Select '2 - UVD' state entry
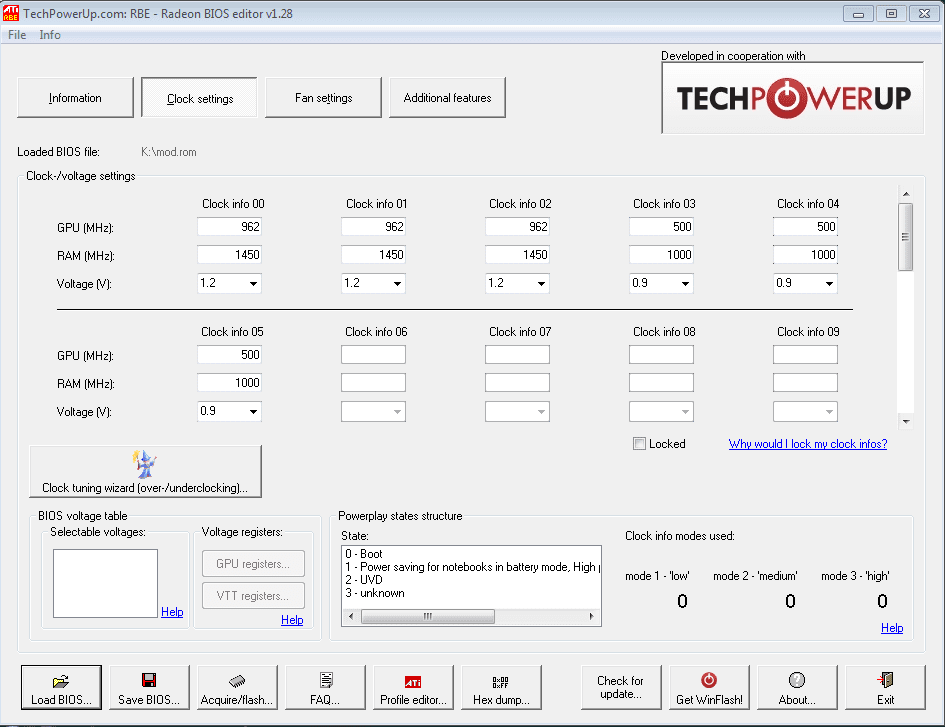 (x=364, y=580)
